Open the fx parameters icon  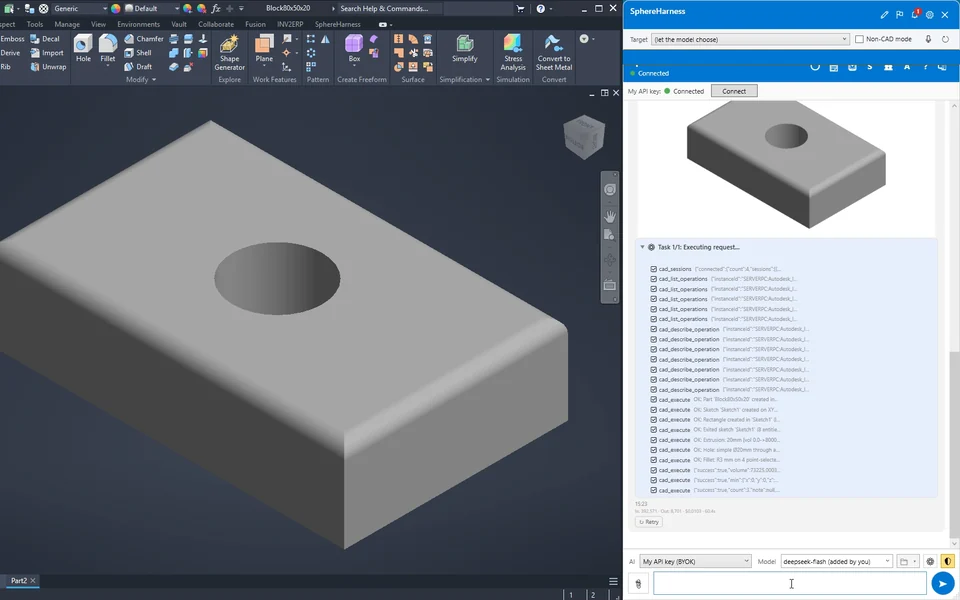click(216, 9)
